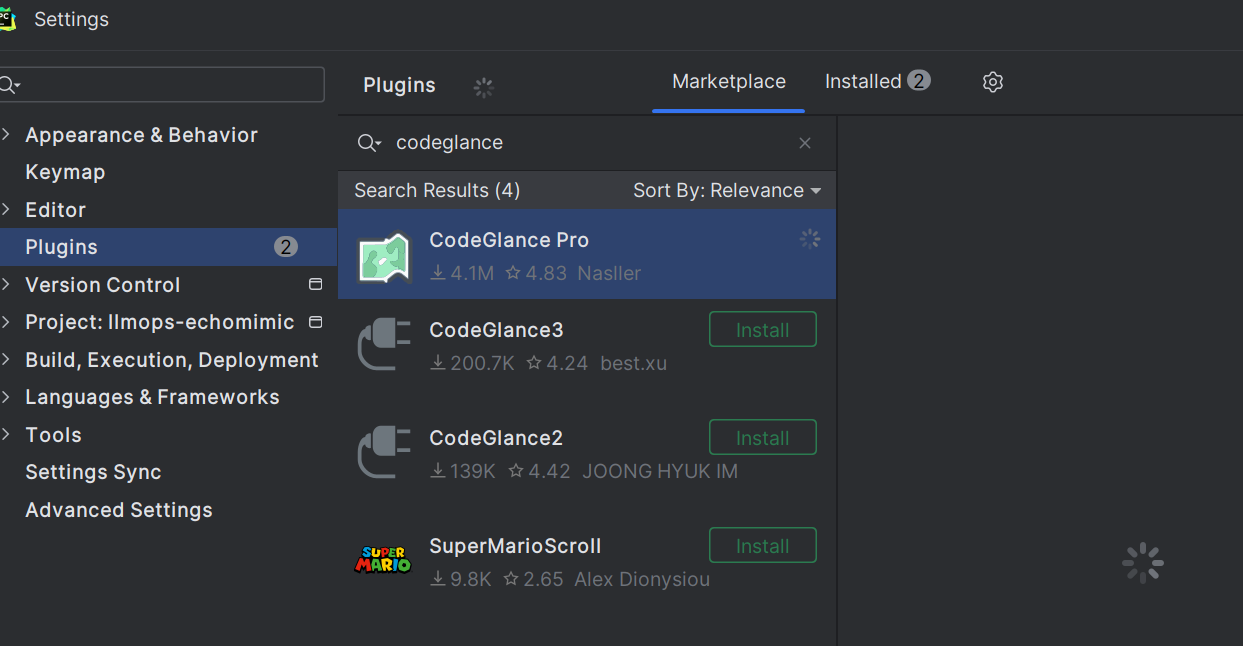Expand Languages & Frameworks node
1243x646 pixels.
pyautogui.click(x=6, y=397)
